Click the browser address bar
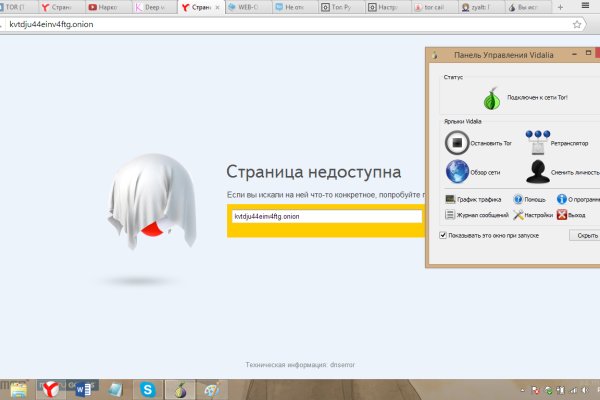 200,24
